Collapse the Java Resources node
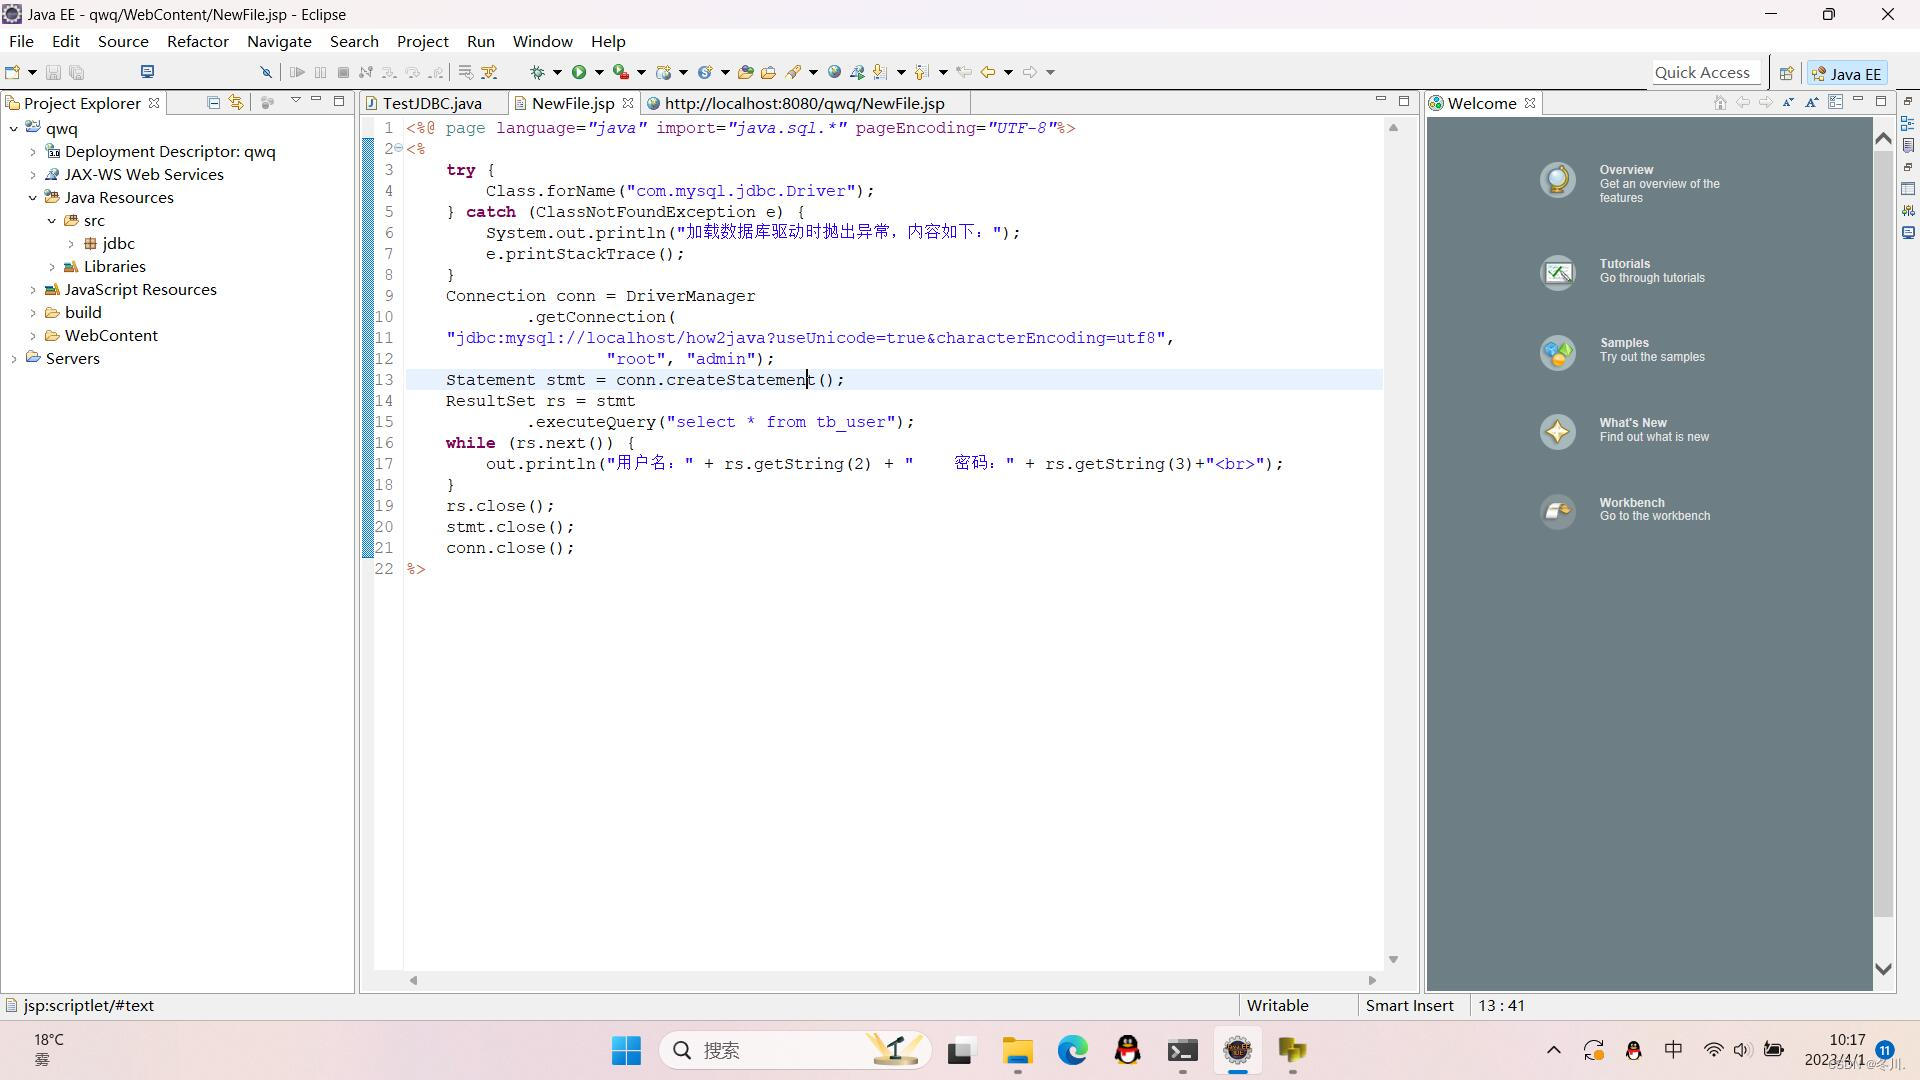Image resolution: width=1920 pixels, height=1080 pixels. point(33,198)
